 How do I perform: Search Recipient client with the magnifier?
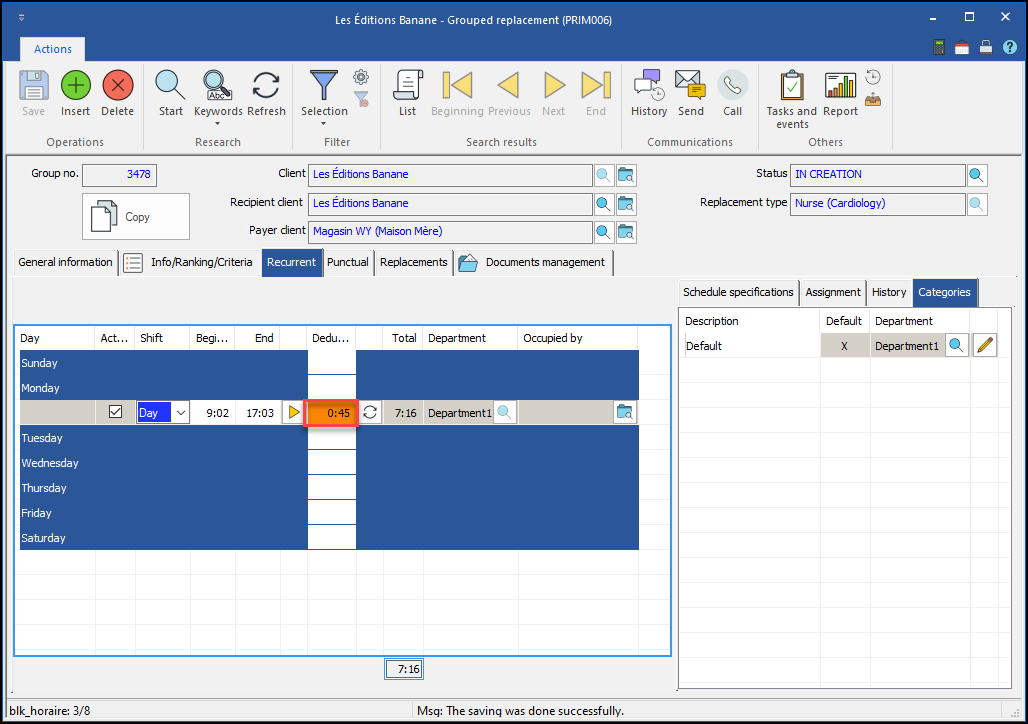[603, 204]
